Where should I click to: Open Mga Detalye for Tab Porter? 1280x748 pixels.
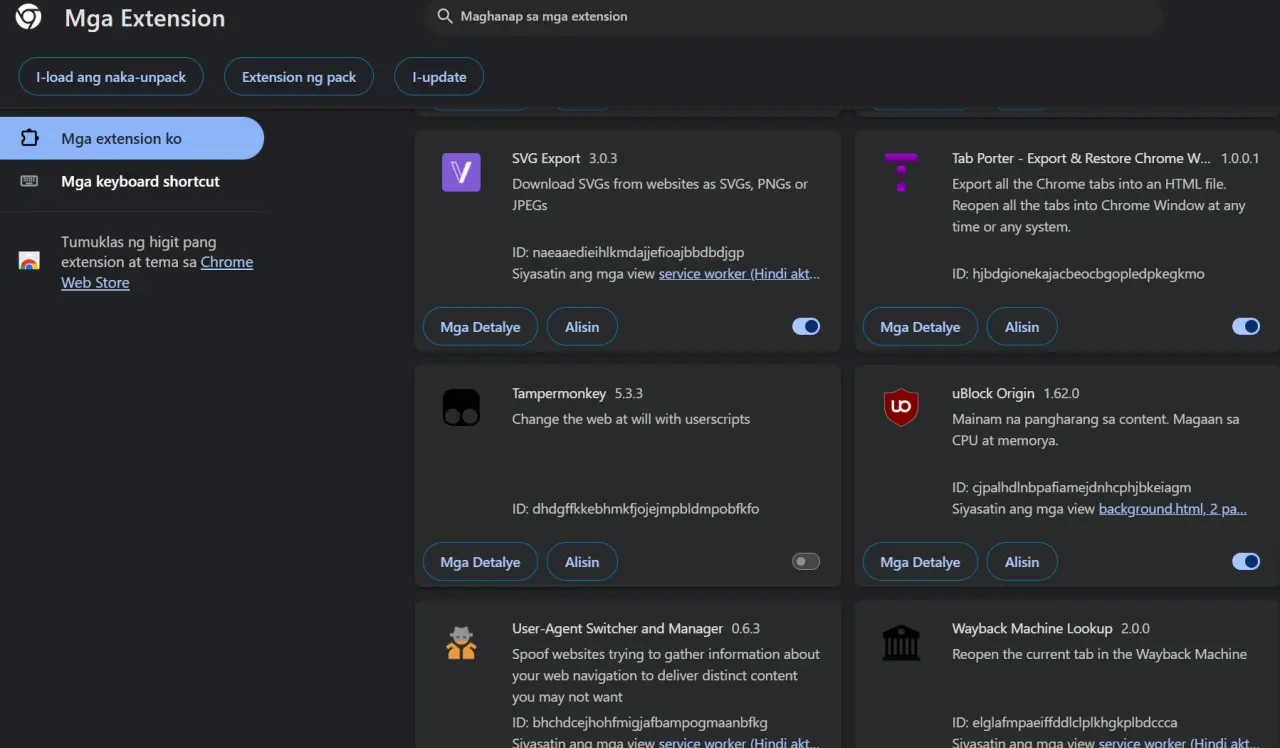point(920,327)
